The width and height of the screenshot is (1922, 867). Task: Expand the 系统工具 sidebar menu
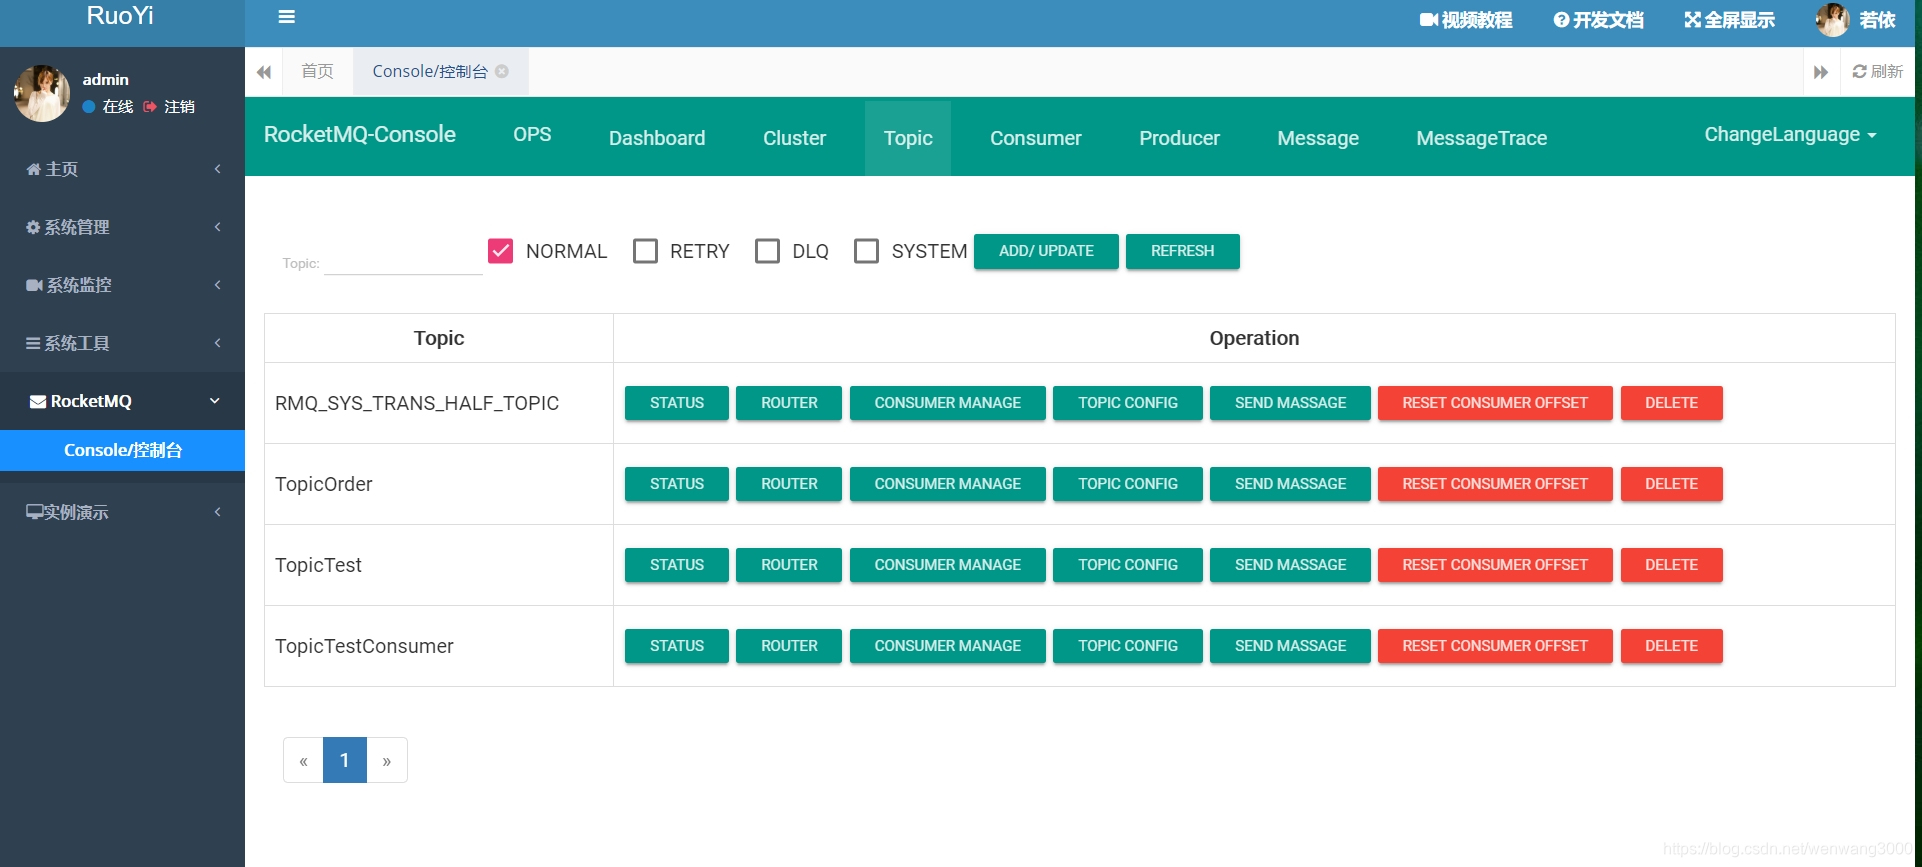(x=122, y=343)
